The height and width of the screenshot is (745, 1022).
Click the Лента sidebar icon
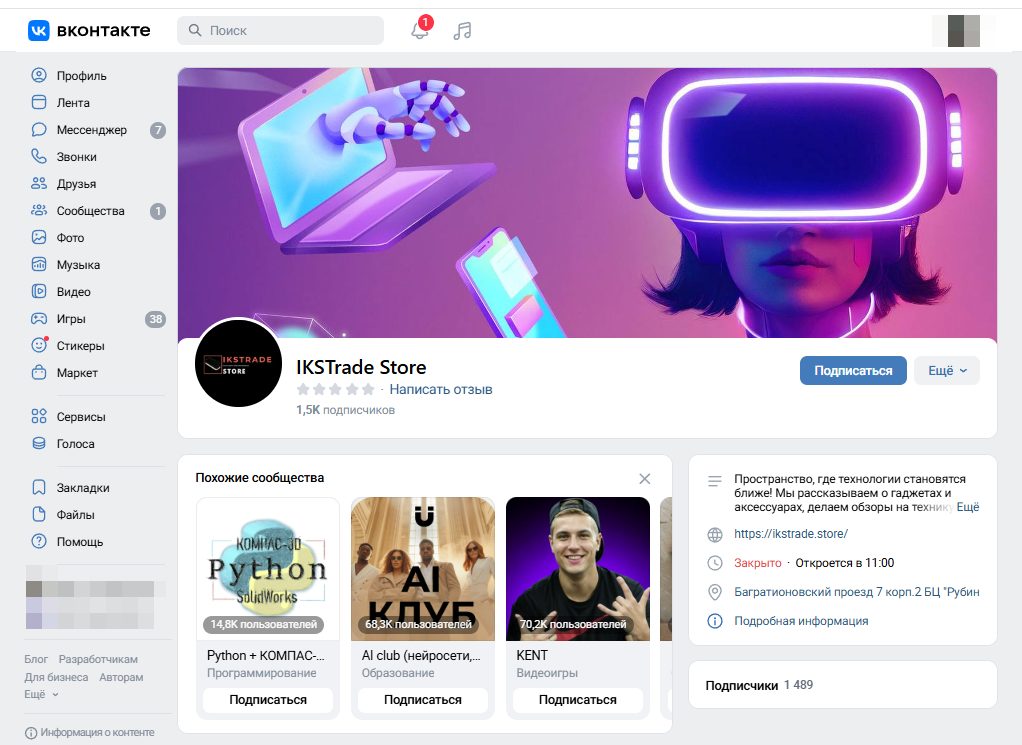pyautogui.click(x=39, y=102)
